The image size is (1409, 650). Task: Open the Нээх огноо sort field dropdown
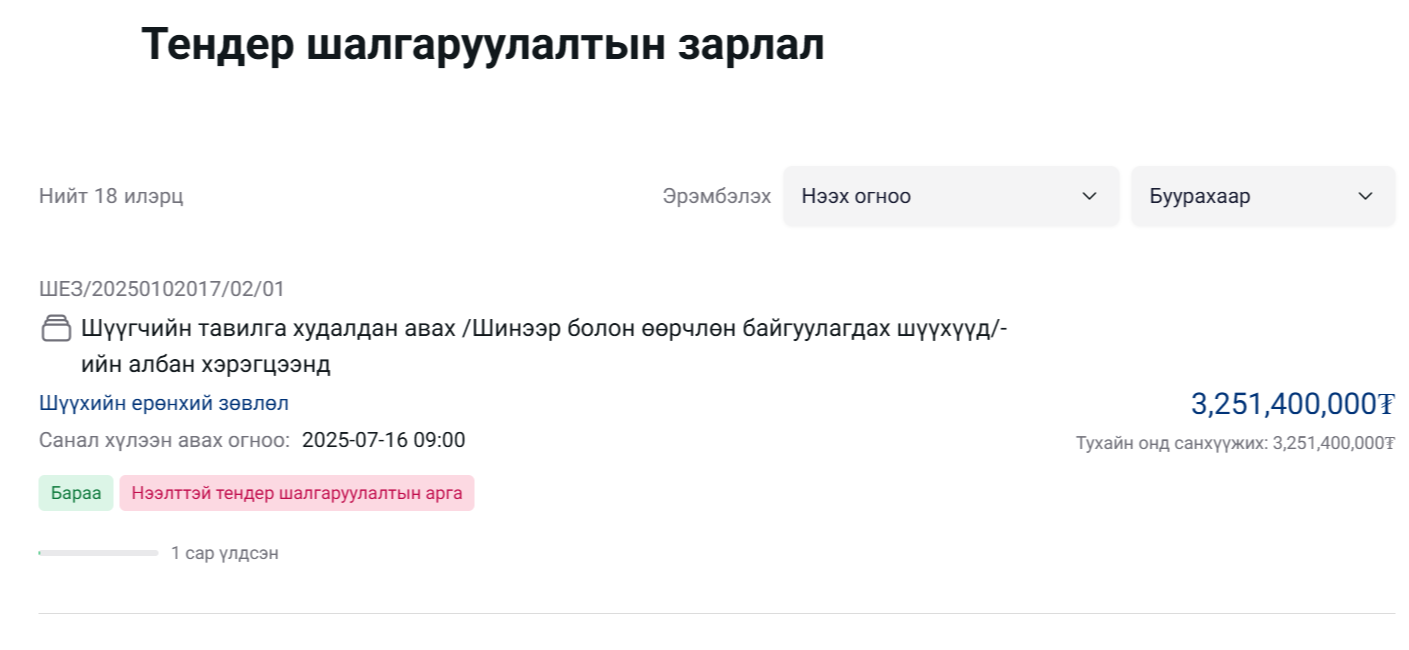pos(951,196)
